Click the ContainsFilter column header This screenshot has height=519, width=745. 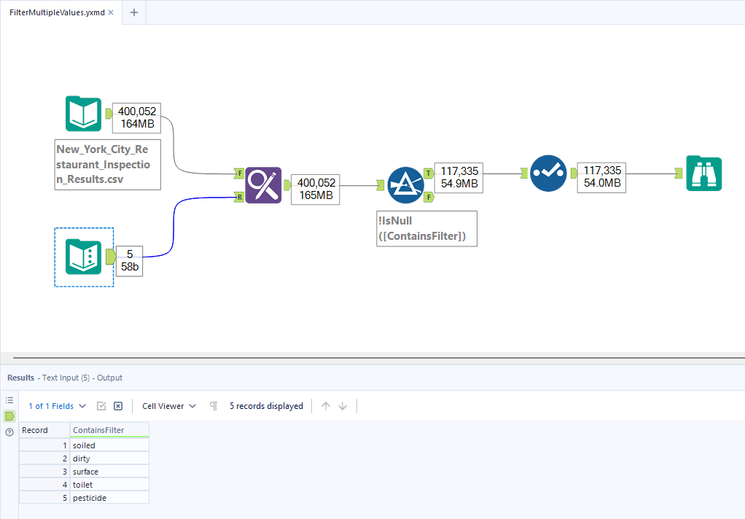pos(109,430)
